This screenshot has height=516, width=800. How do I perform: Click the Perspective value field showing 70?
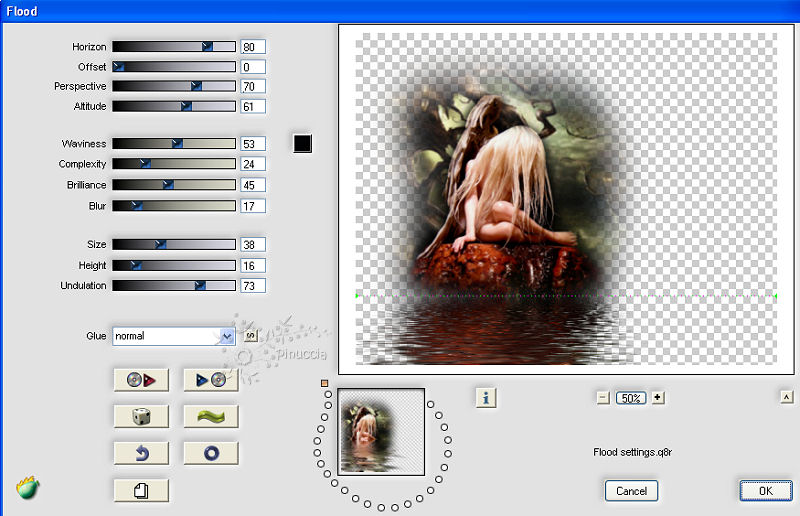point(253,86)
